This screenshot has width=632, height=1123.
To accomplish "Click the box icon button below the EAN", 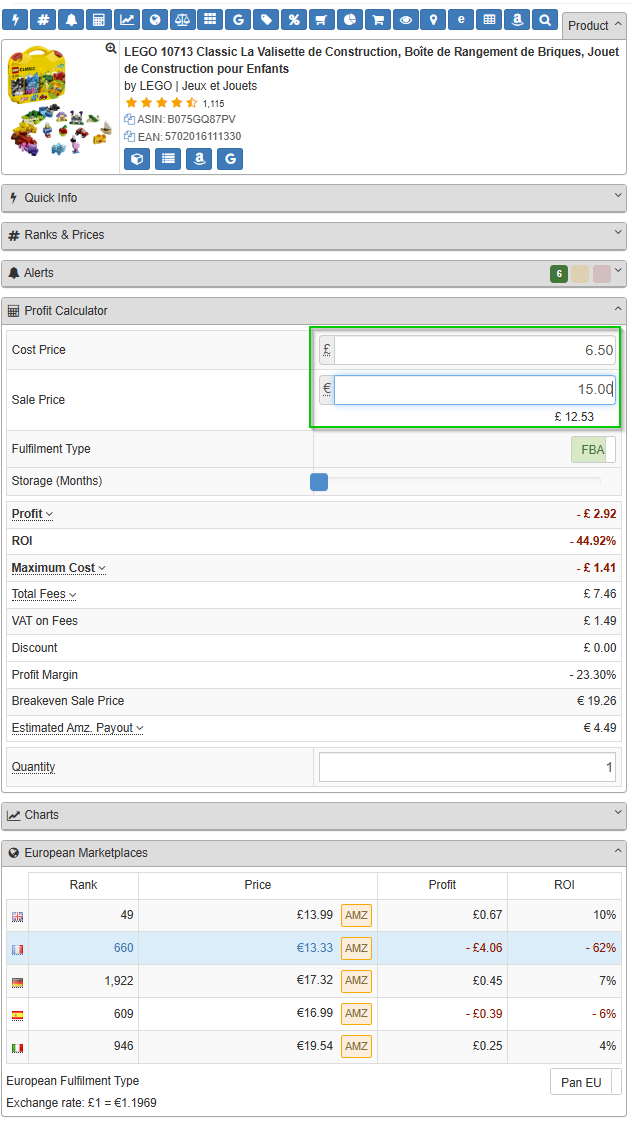I will click(137, 159).
